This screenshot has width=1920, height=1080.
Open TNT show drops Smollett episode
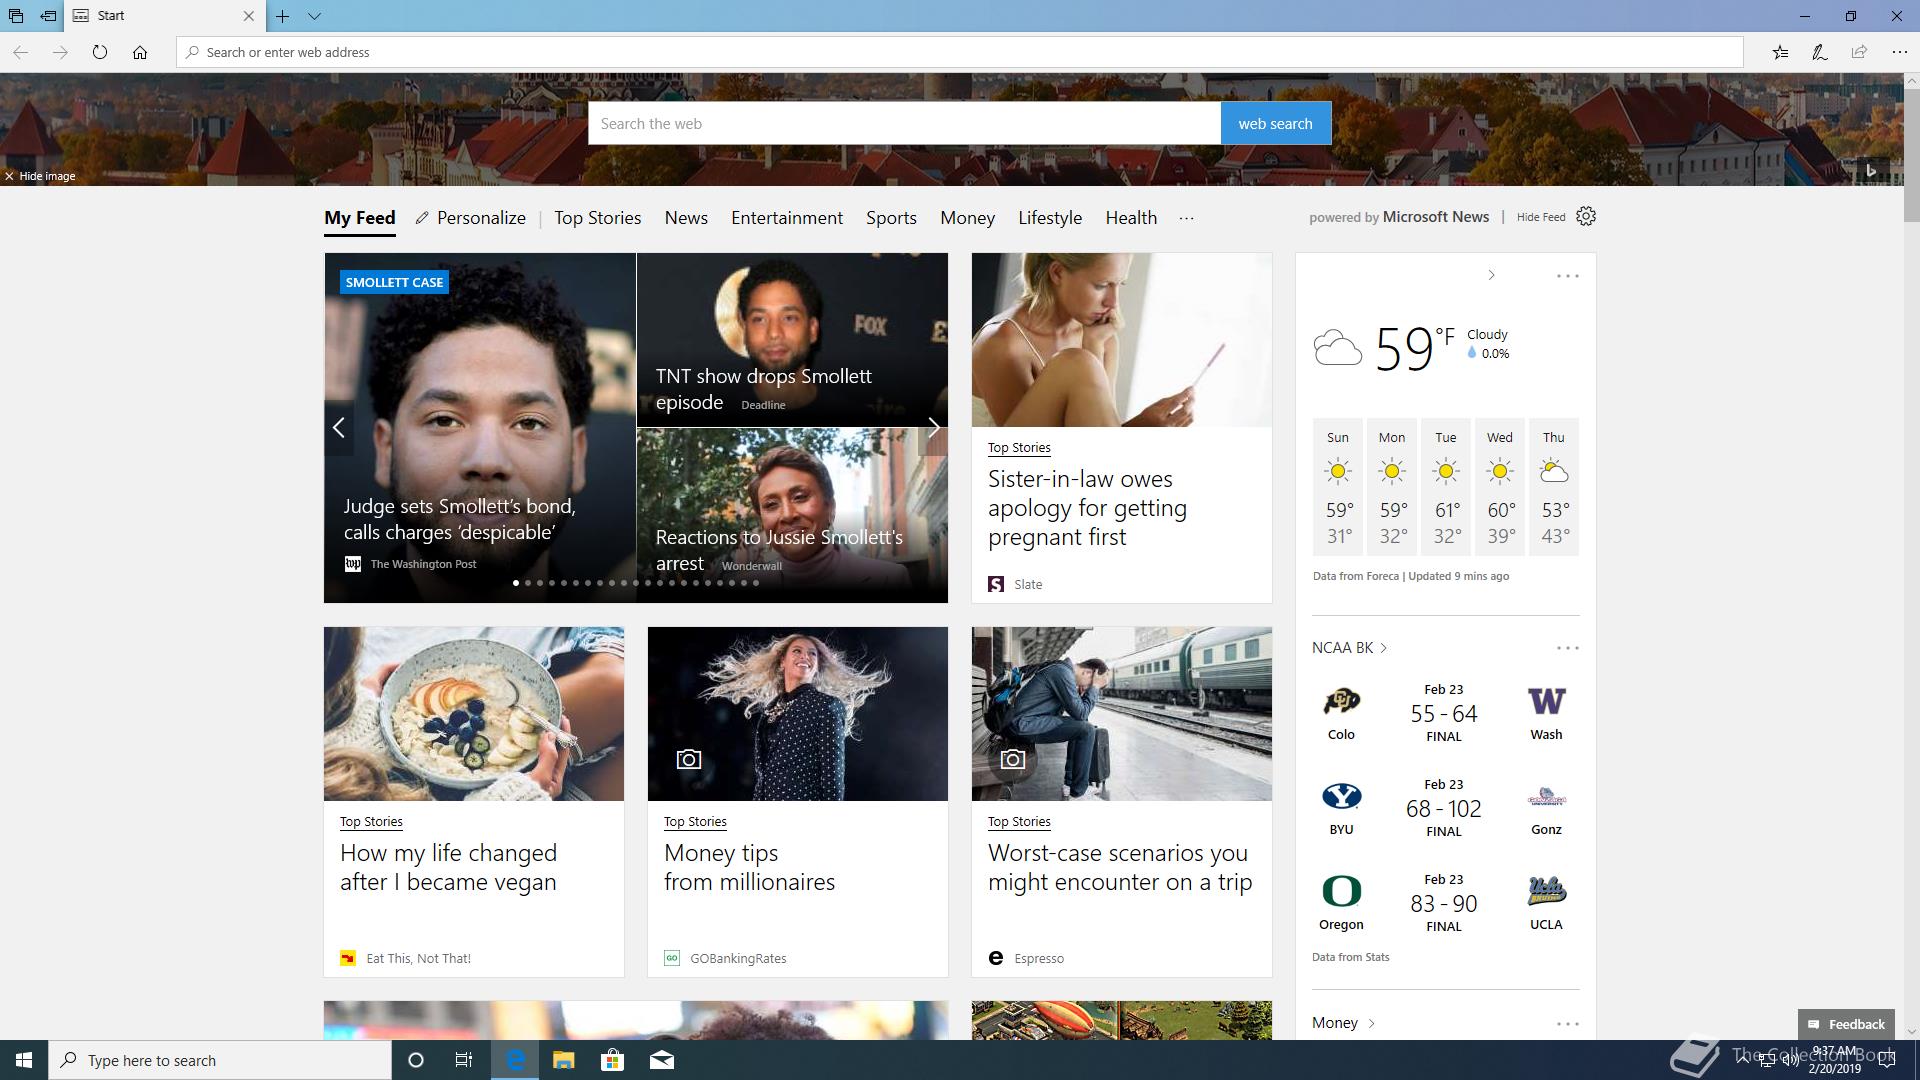pyautogui.click(x=764, y=389)
